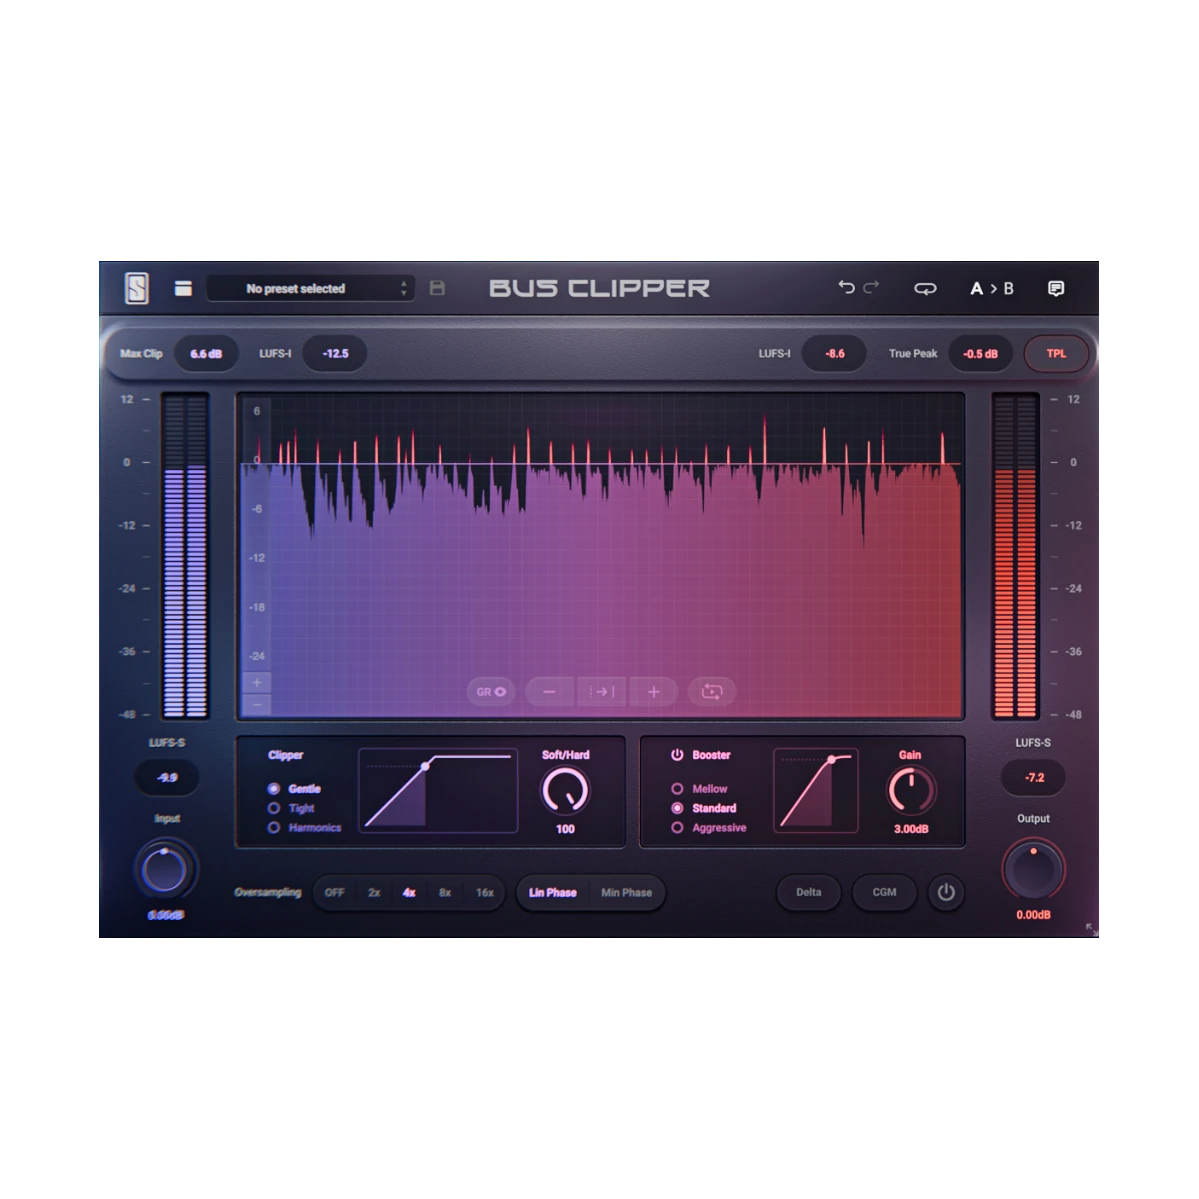This screenshot has height=1199, width=1199.
Task: Open the comment hints icon
Action: (1055, 288)
